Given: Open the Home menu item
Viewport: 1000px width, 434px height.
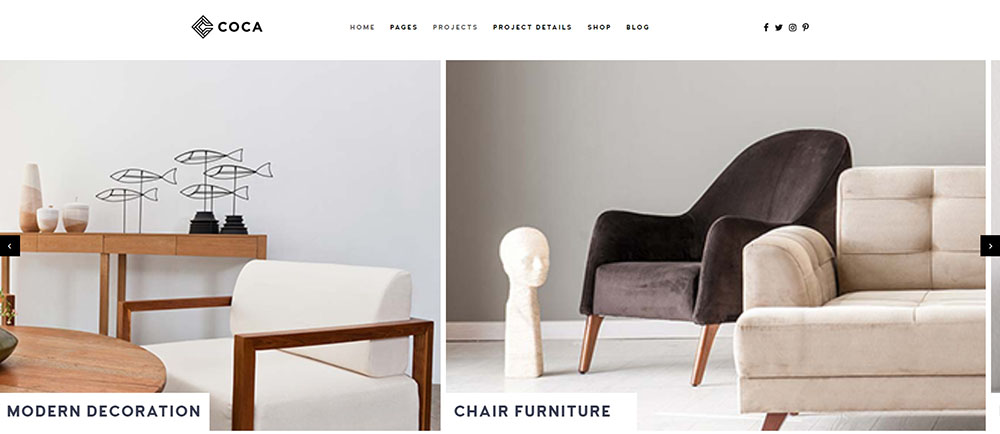Looking at the screenshot, I should 362,27.
